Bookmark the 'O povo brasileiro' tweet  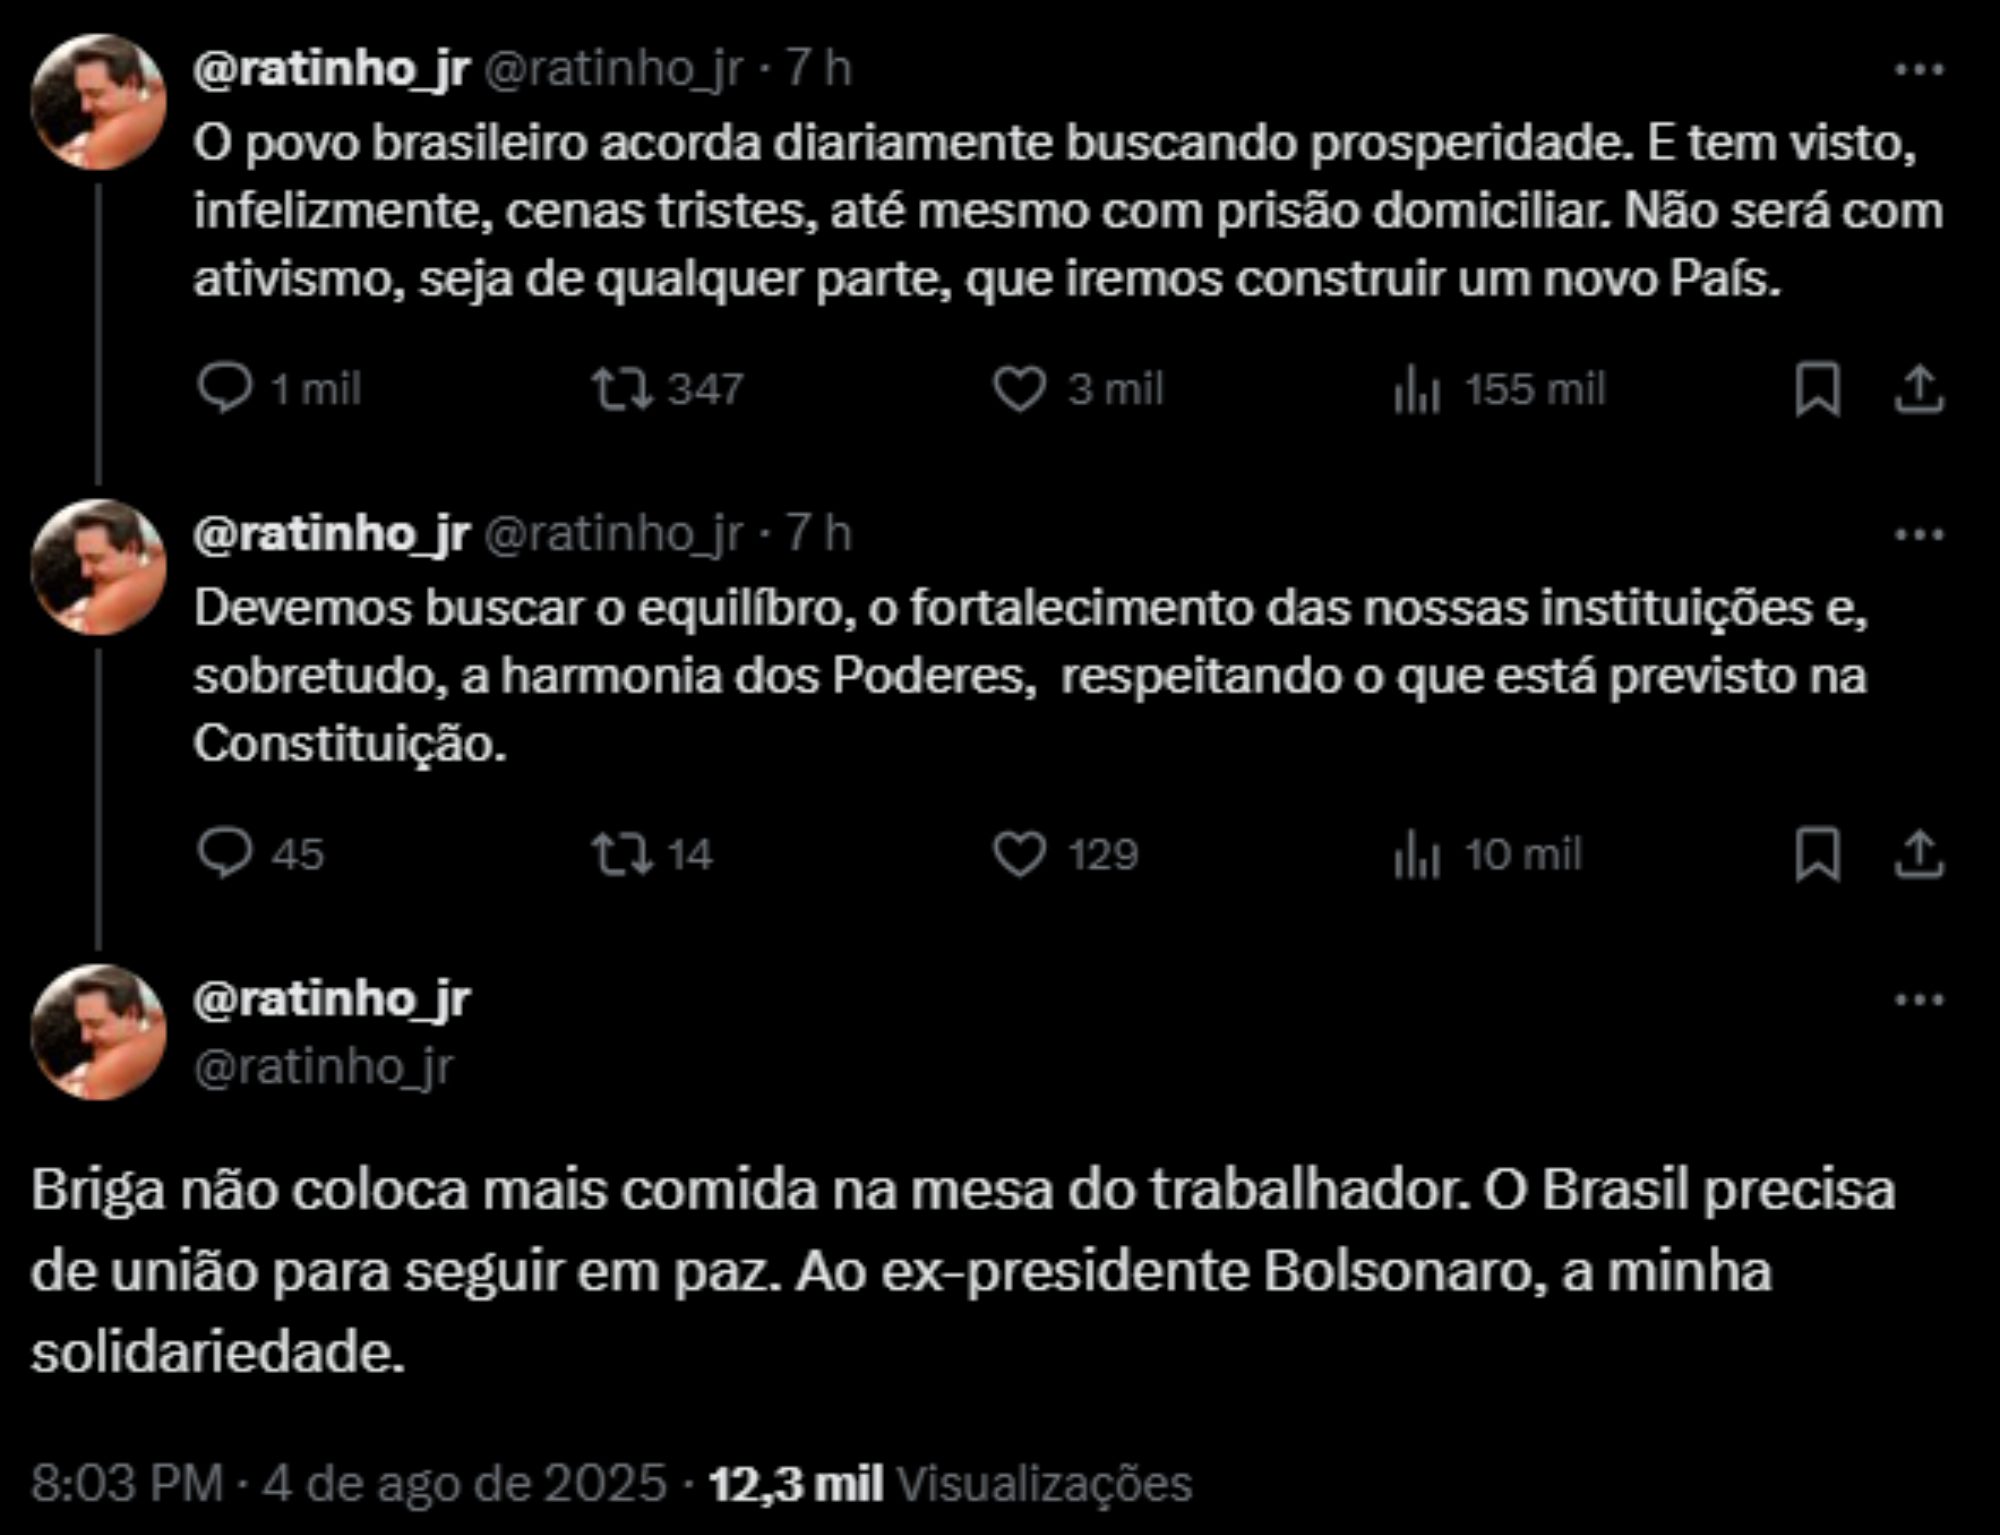(x=1817, y=389)
